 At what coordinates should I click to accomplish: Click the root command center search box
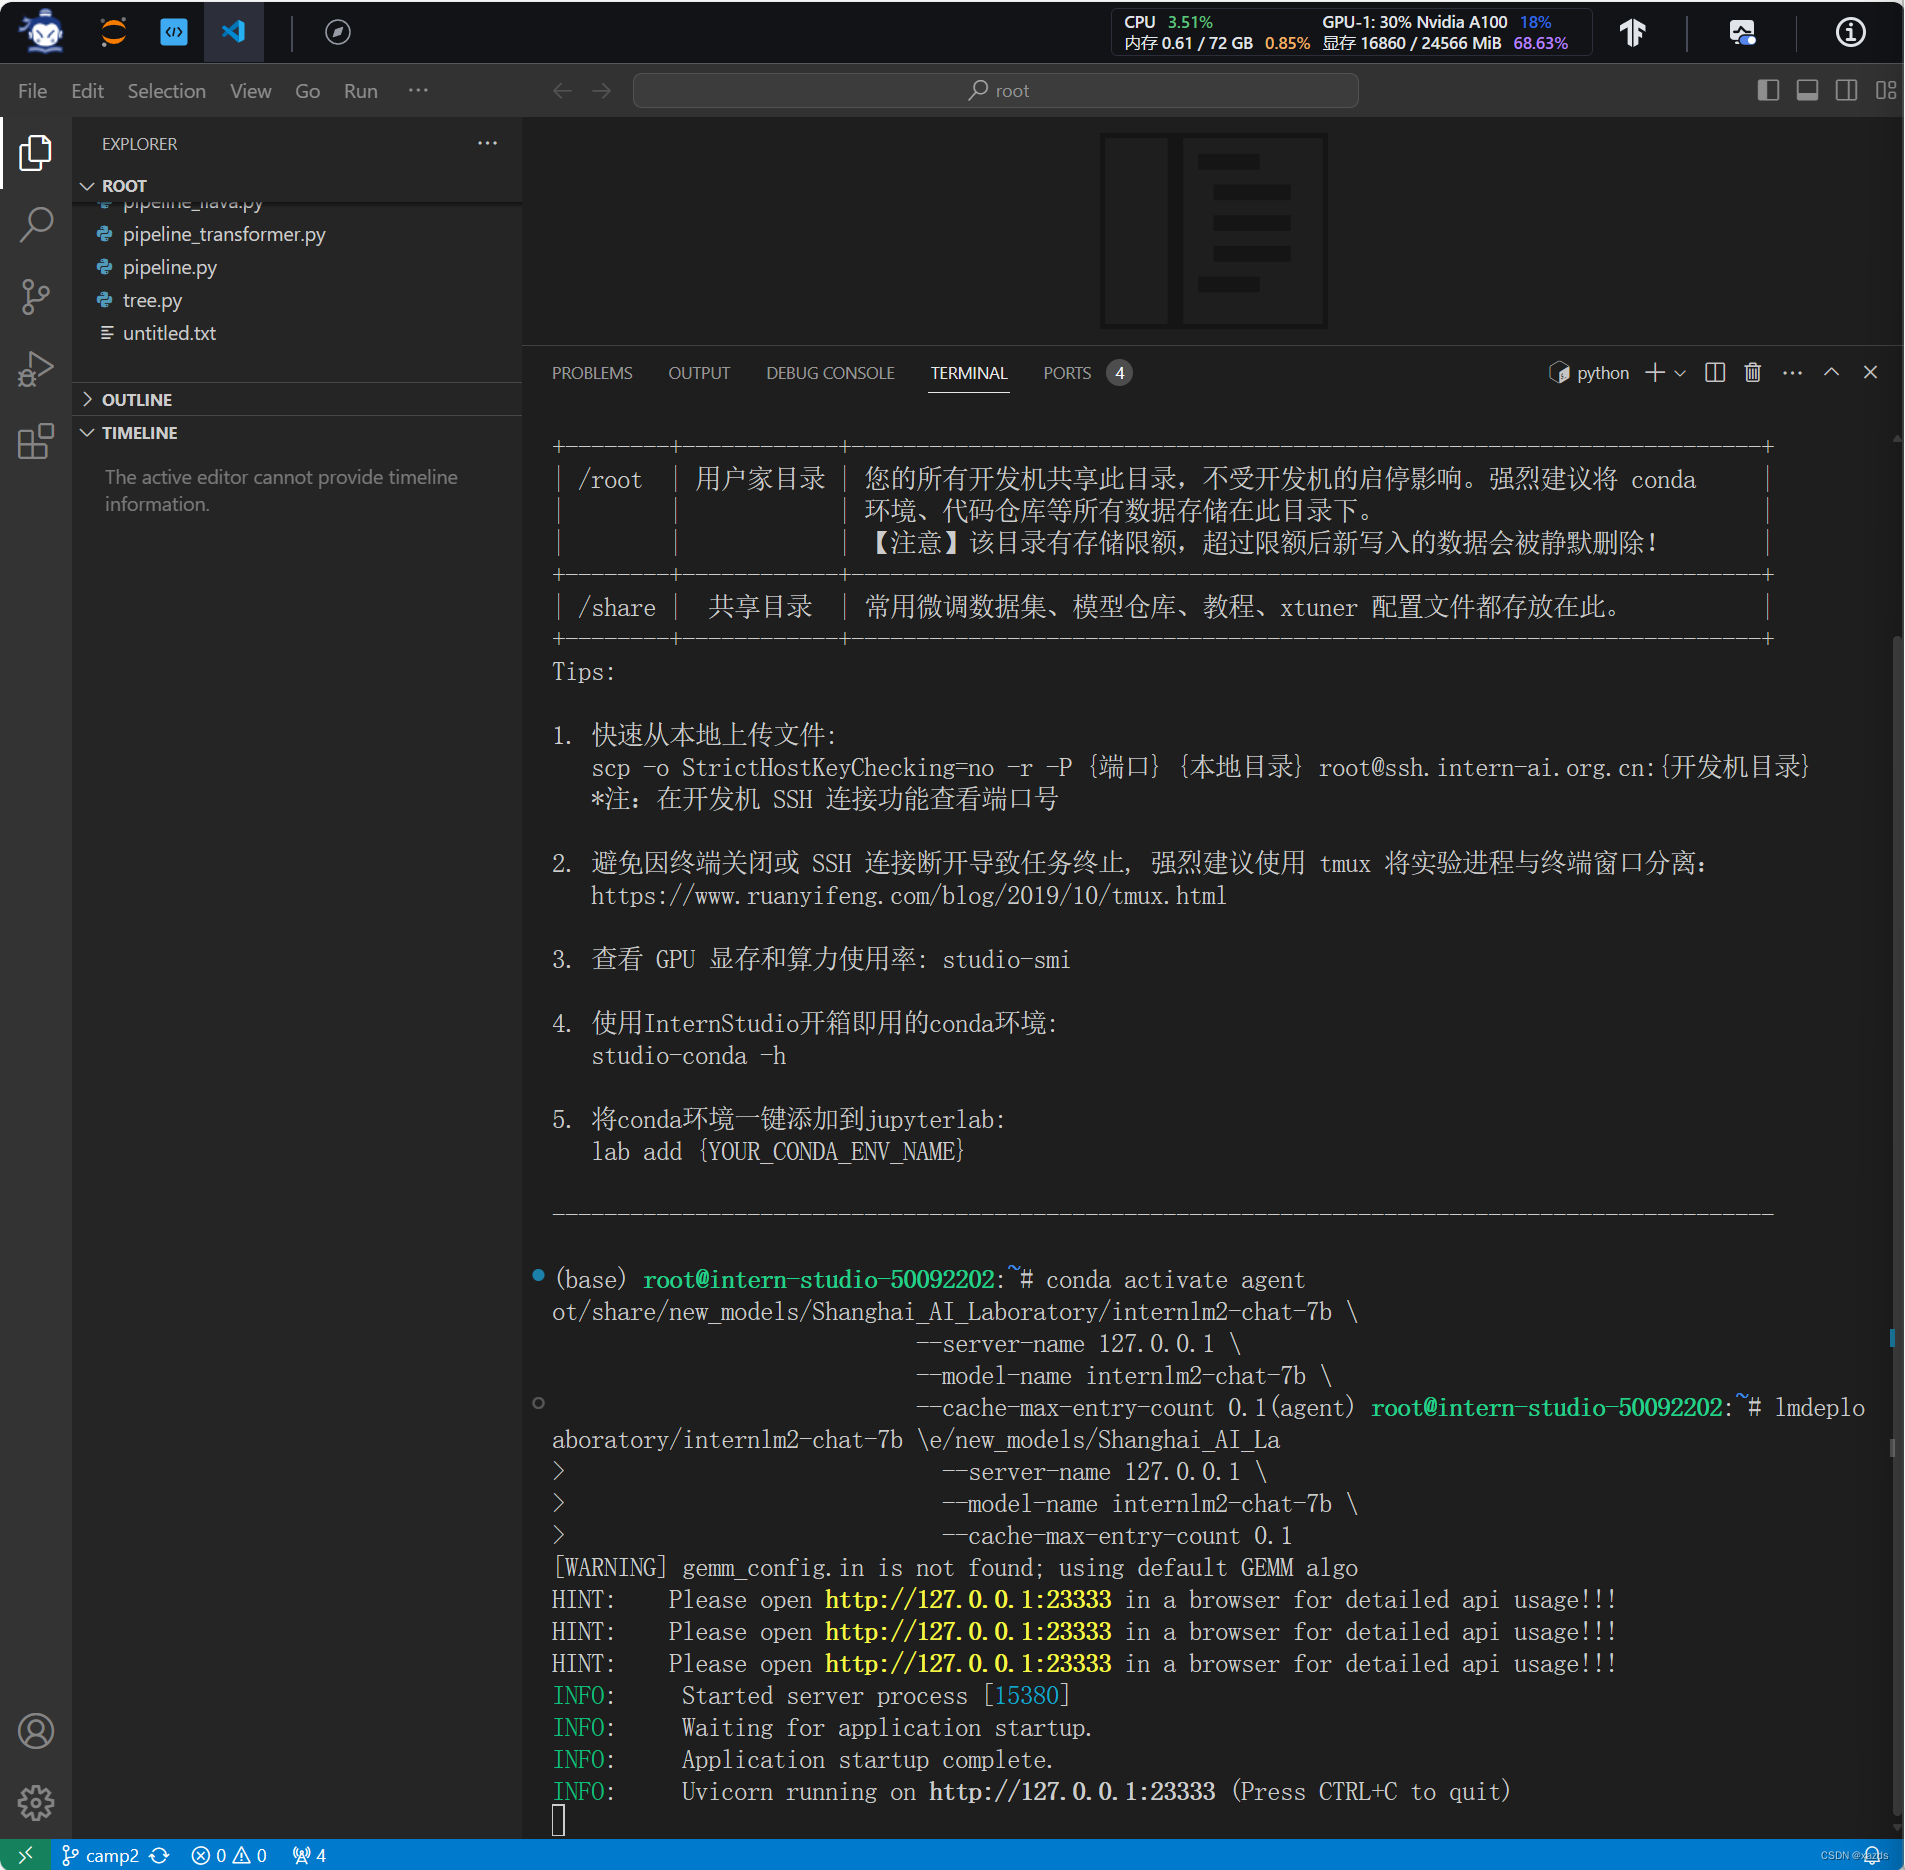[995, 91]
